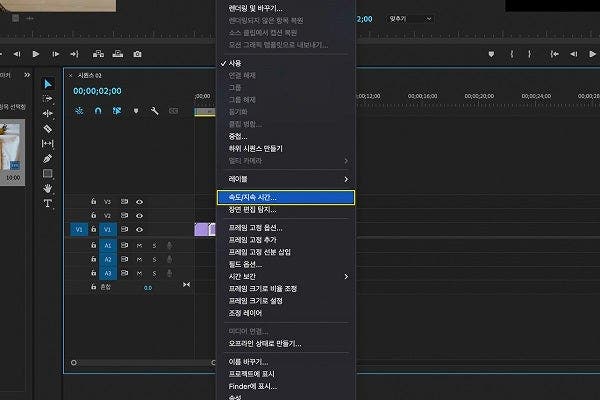Select 필드 옵션... menu item

285,264
